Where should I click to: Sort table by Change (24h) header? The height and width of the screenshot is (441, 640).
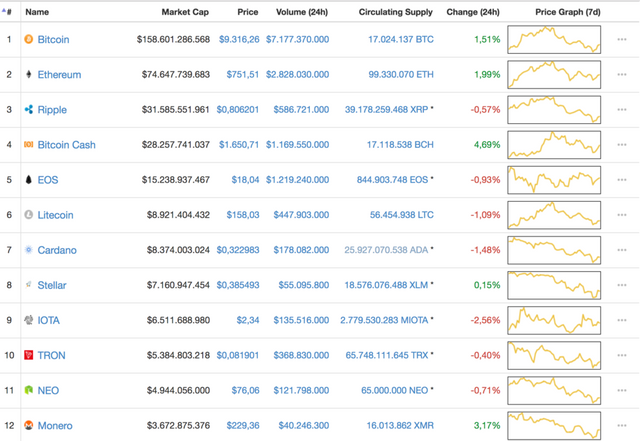473,12
